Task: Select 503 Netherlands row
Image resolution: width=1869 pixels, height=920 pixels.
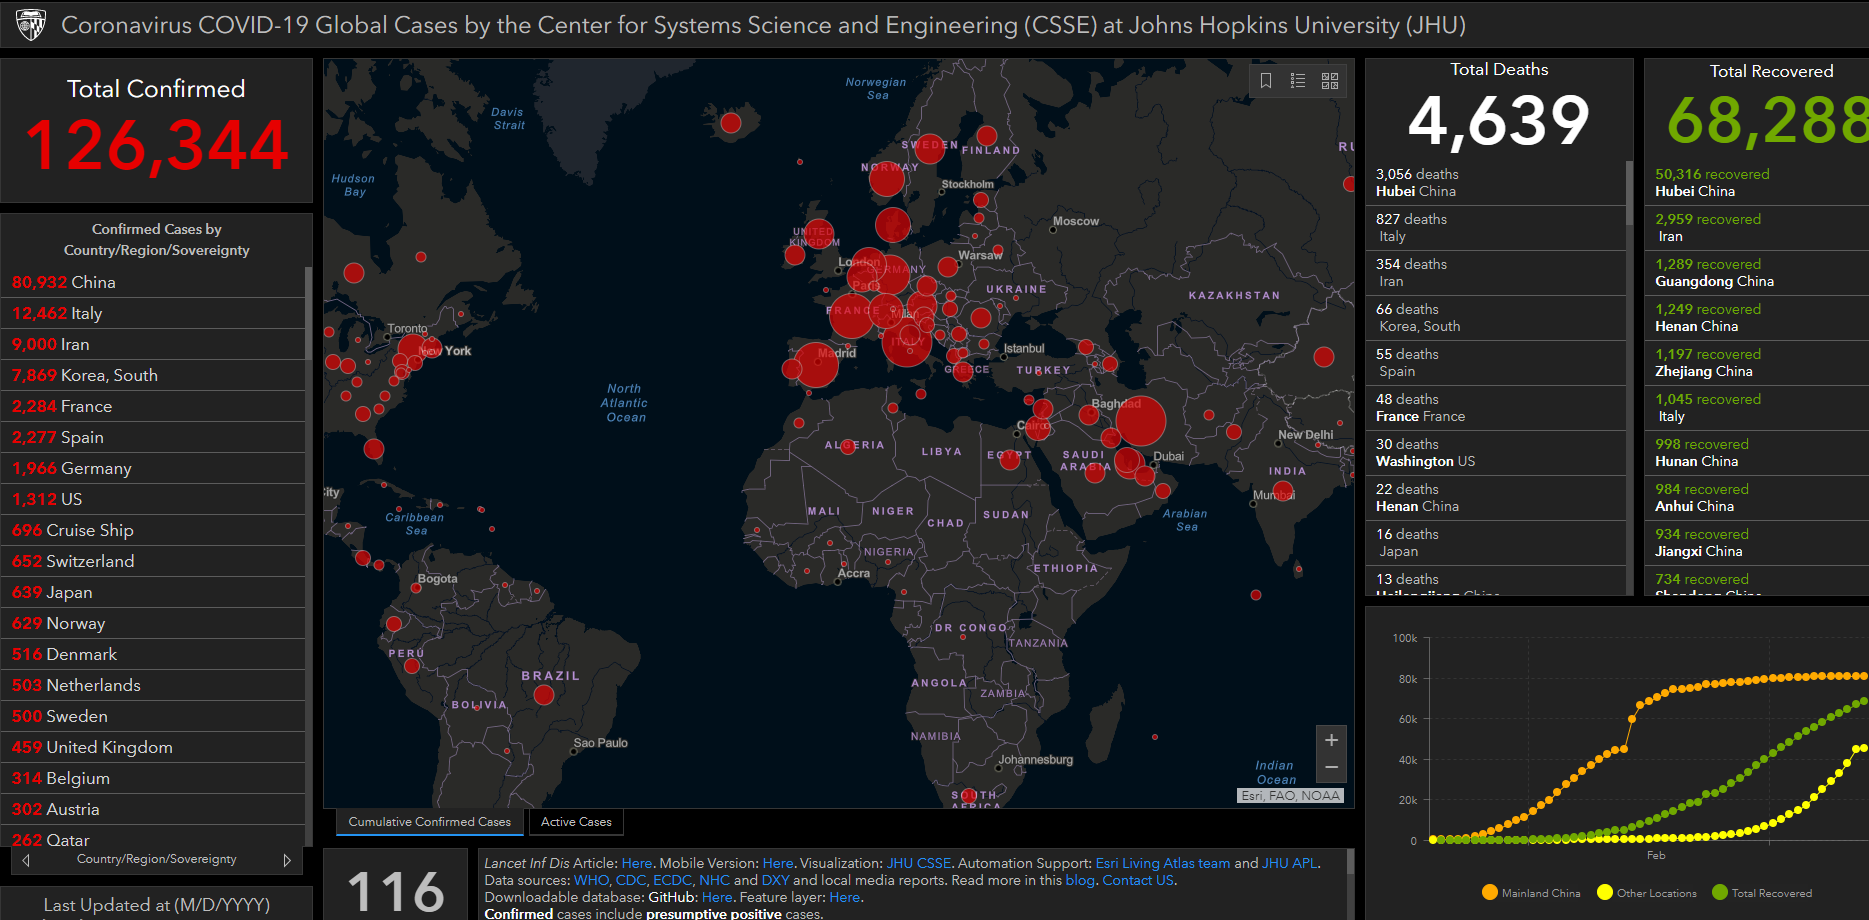Action: 153,685
